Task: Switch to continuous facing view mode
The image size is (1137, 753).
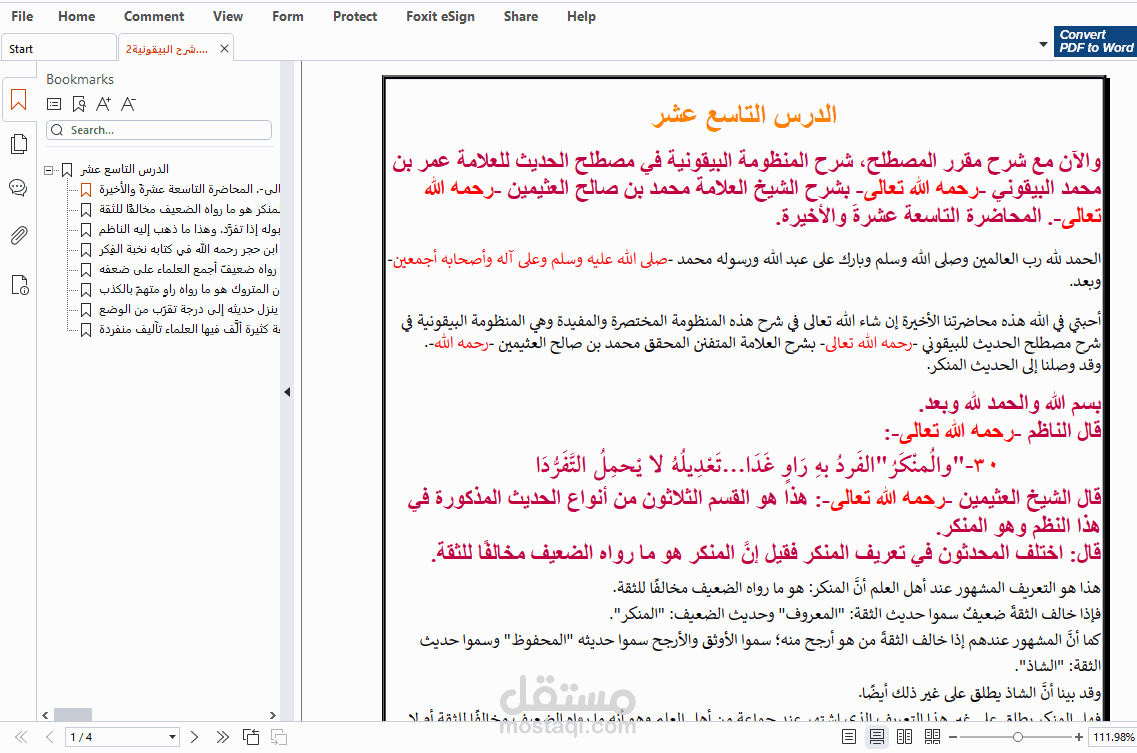Action: pyautogui.click(x=933, y=737)
